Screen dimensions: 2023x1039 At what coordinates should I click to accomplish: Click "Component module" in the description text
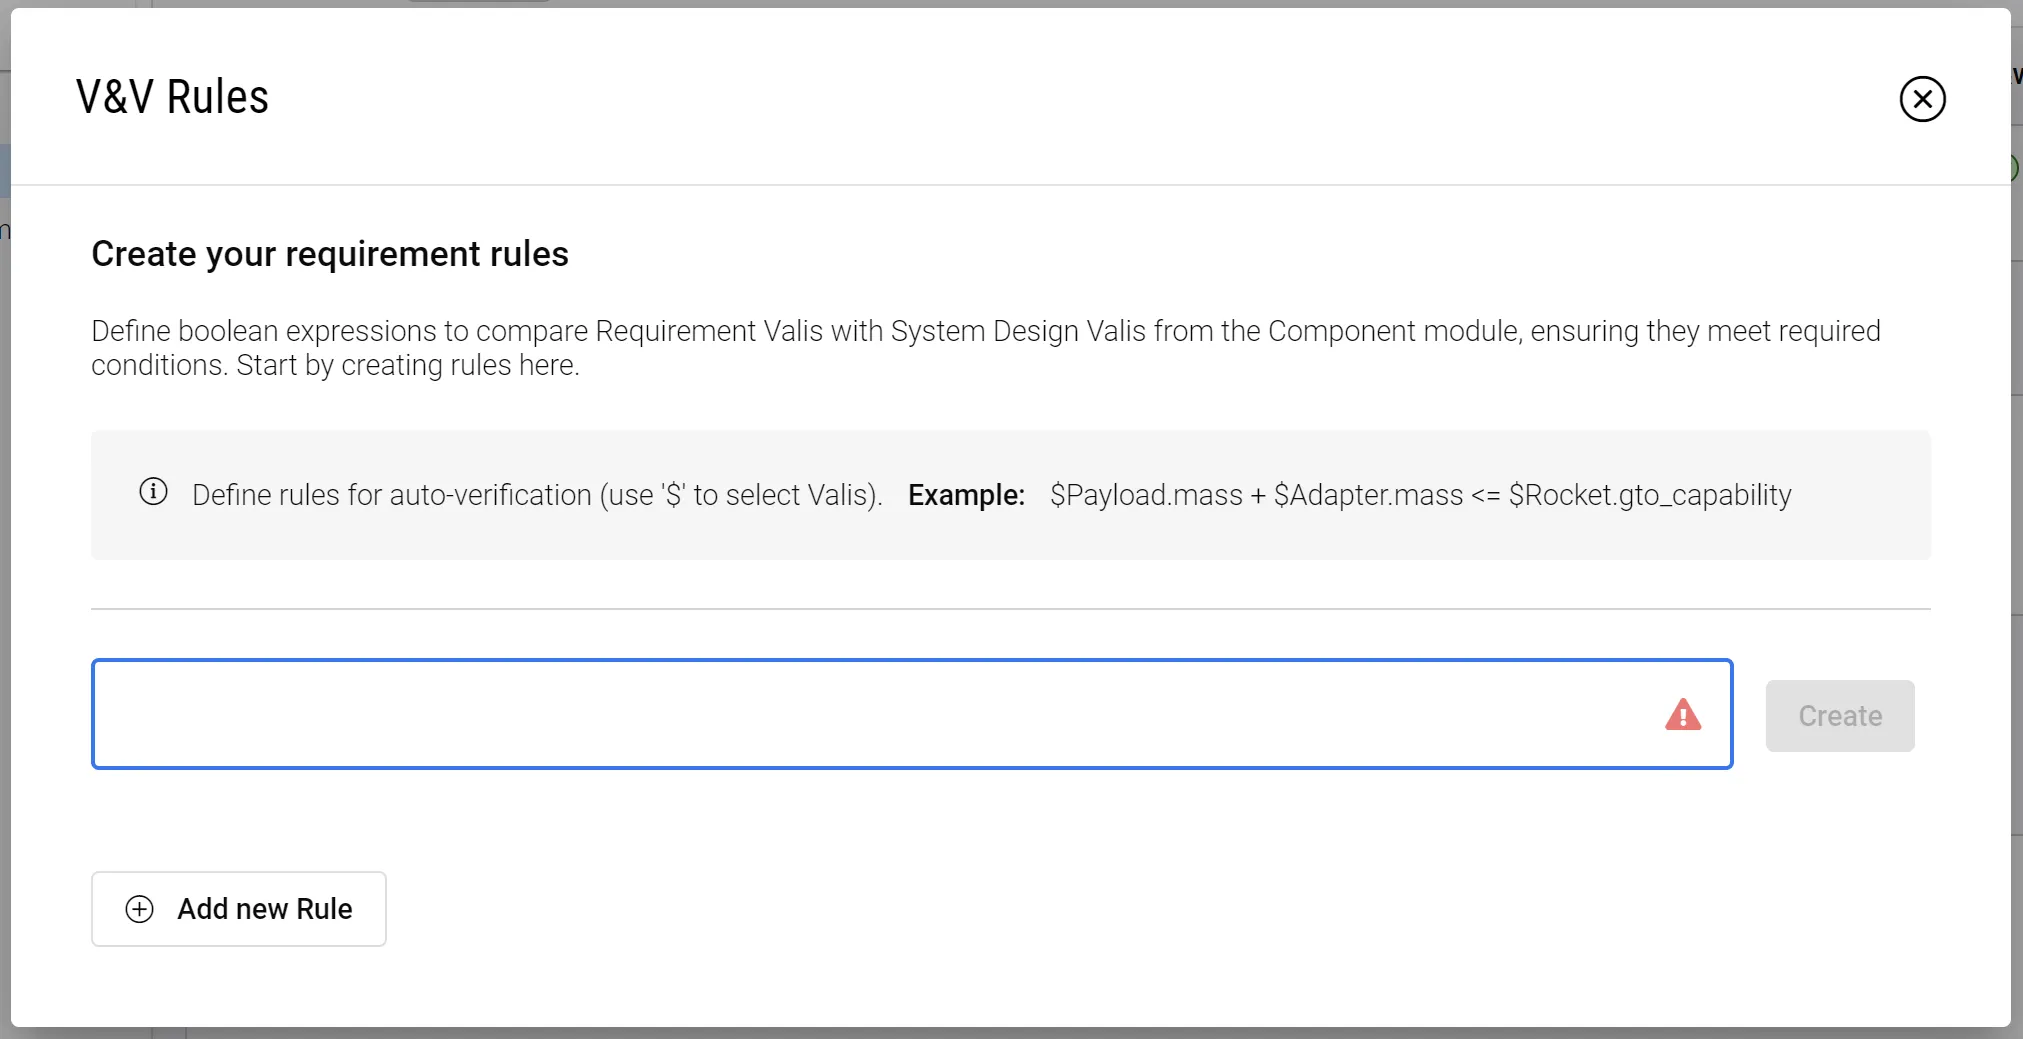1393,331
